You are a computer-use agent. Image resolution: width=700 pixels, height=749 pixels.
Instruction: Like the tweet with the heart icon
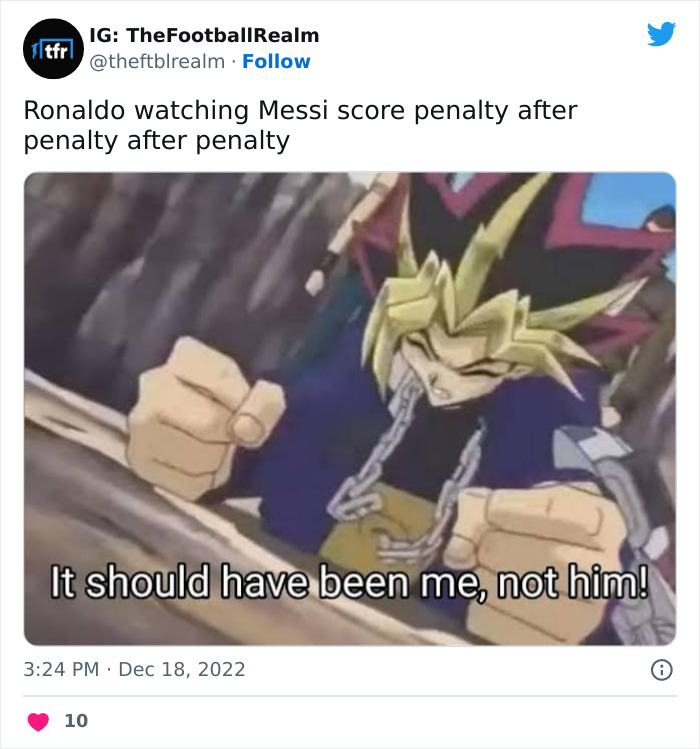[38, 721]
